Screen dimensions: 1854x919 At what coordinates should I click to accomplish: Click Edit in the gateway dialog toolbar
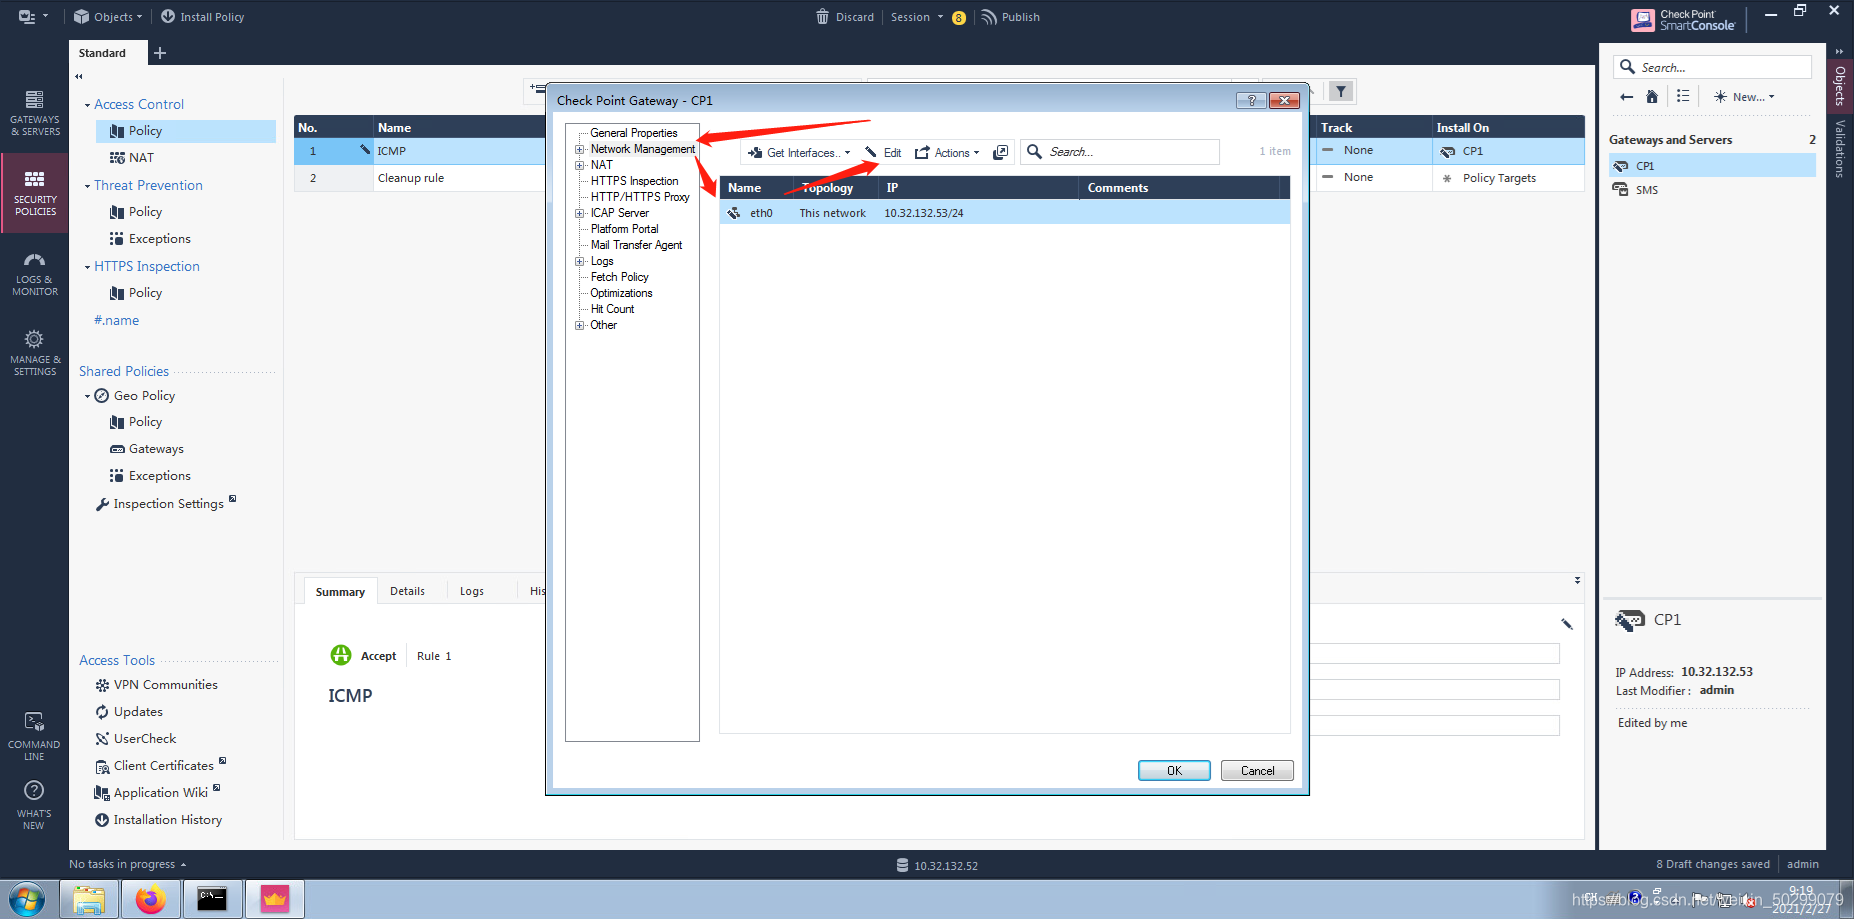[x=884, y=153]
